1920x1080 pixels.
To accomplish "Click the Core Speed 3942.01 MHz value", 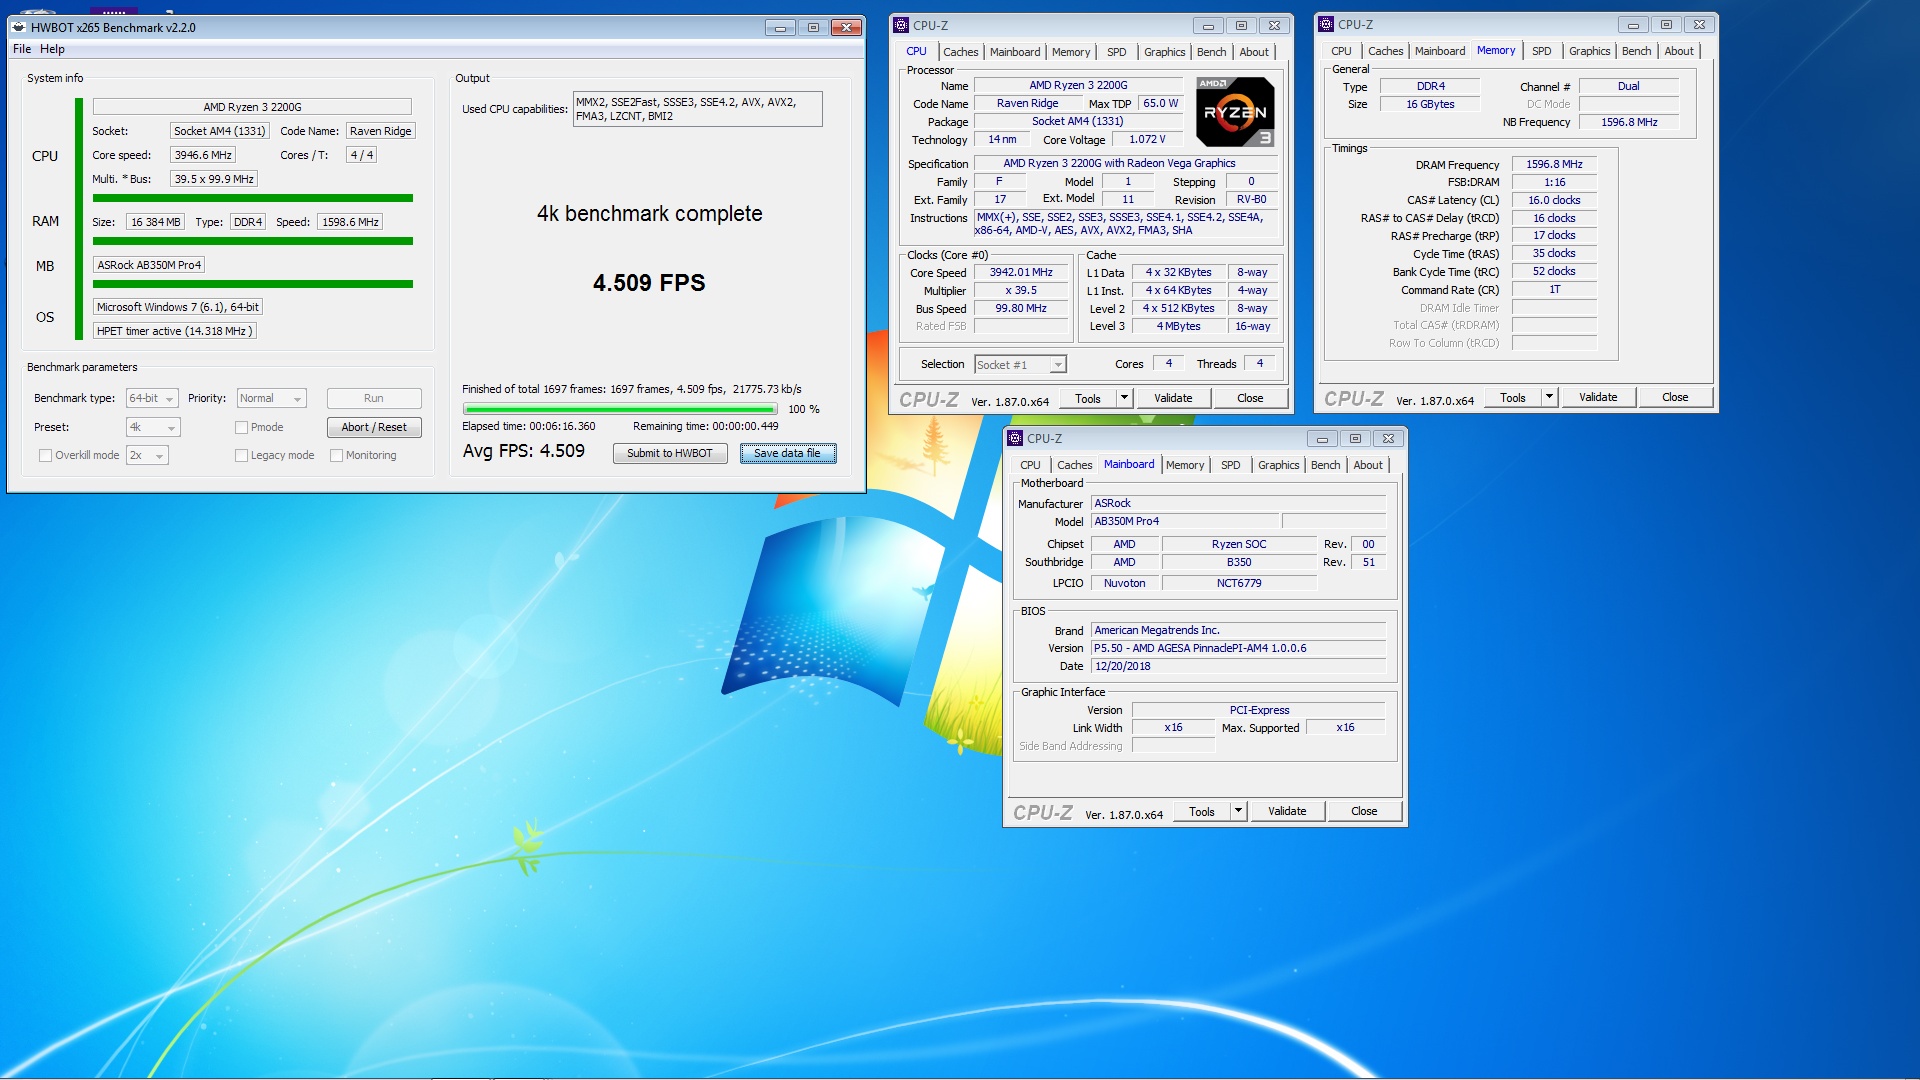I will tap(1021, 272).
